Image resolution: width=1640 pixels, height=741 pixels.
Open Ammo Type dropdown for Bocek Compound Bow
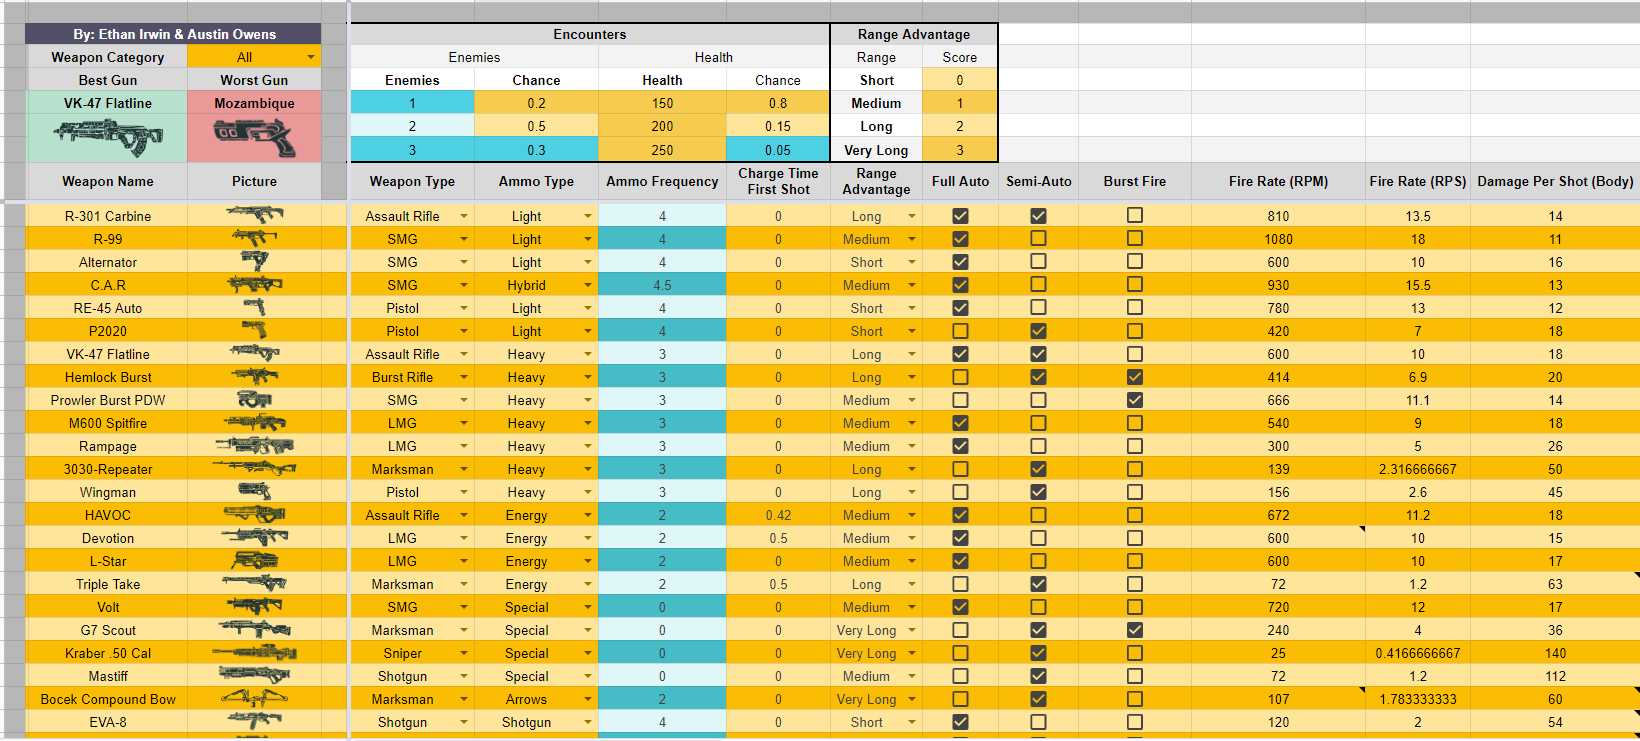pyautogui.click(x=588, y=699)
